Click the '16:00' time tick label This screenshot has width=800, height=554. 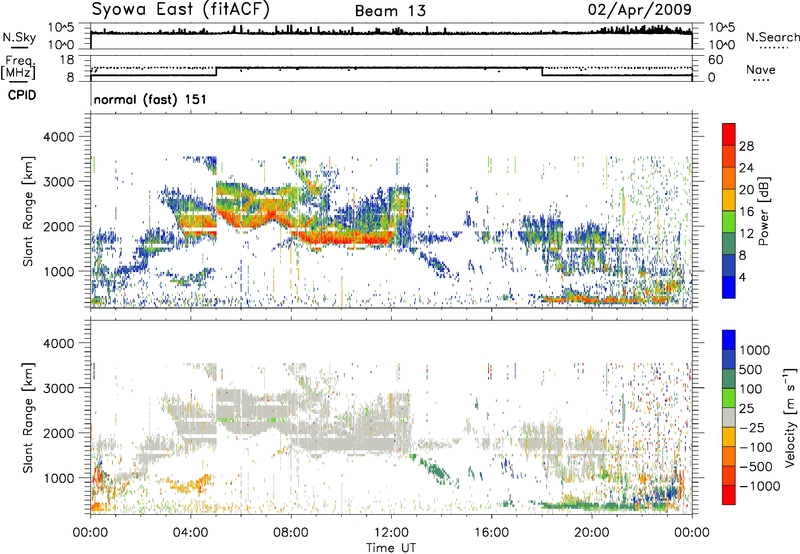tap(491, 533)
